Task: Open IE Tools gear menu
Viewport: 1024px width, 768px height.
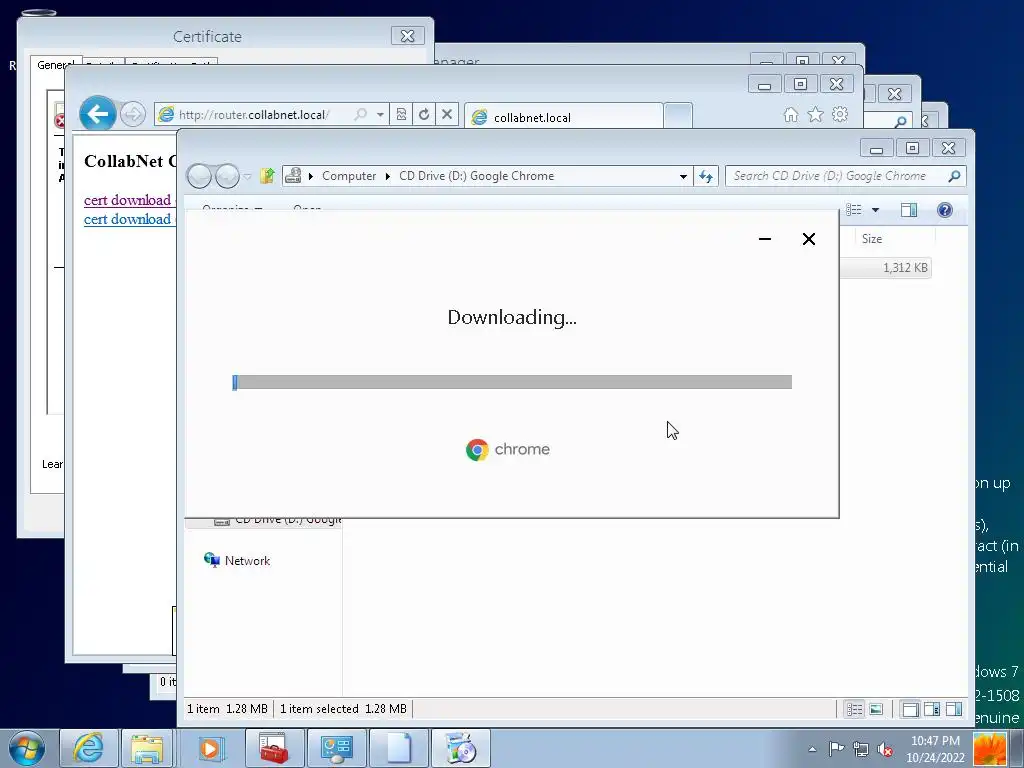Action: [x=840, y=114]
